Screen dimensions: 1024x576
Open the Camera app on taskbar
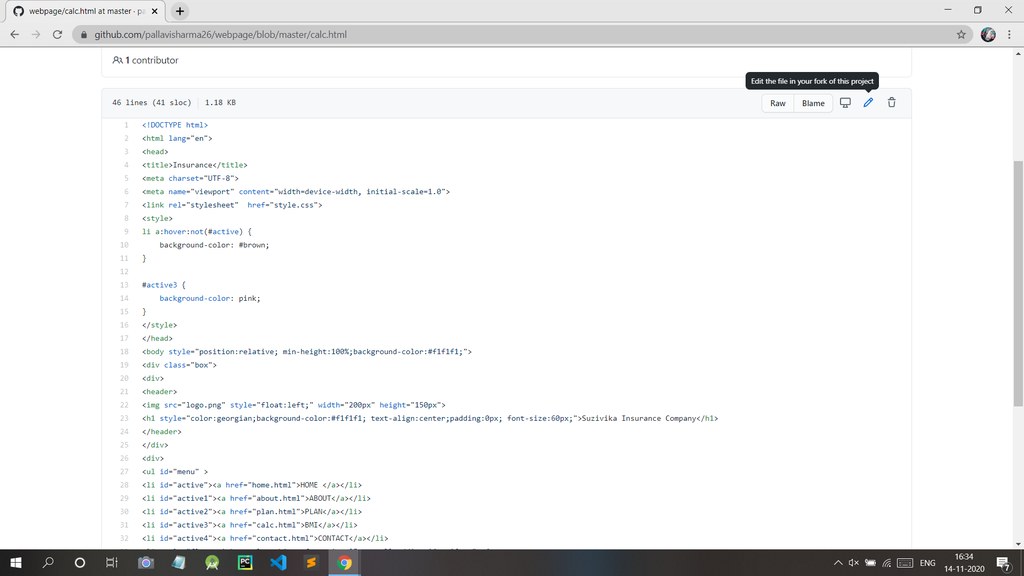[x=146, y=562]
